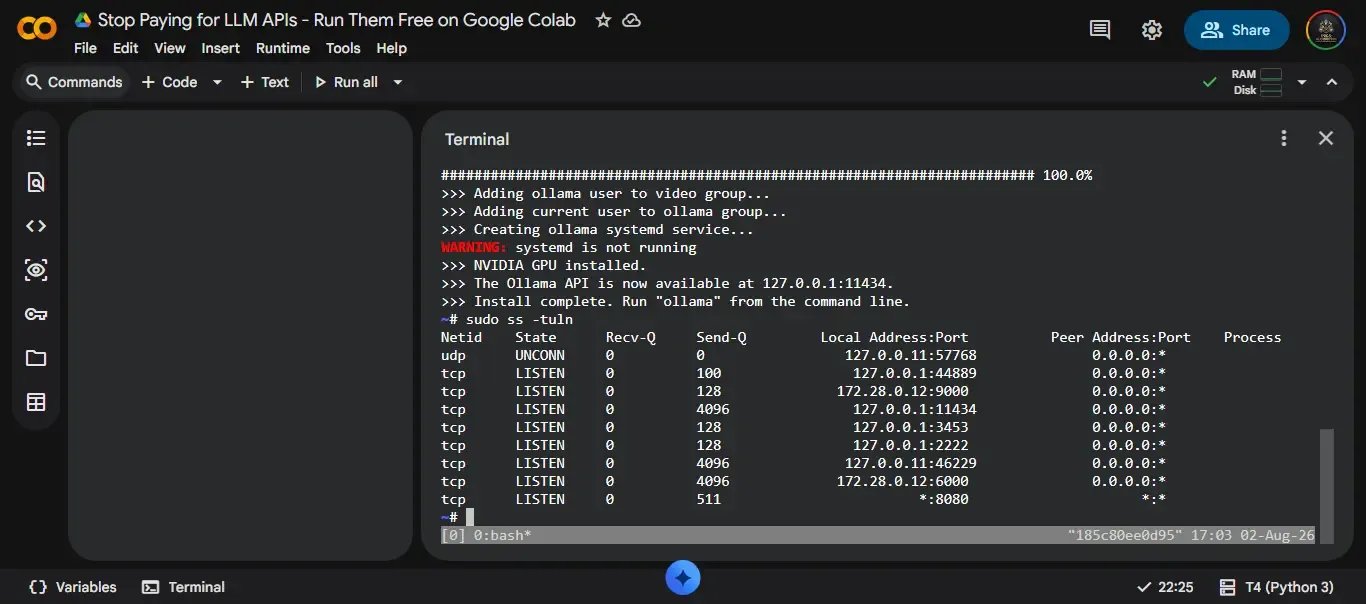Click the T4 (Python 3) runtime indicator
This screenshot has height=604, width=1366.
(1277, 587)
